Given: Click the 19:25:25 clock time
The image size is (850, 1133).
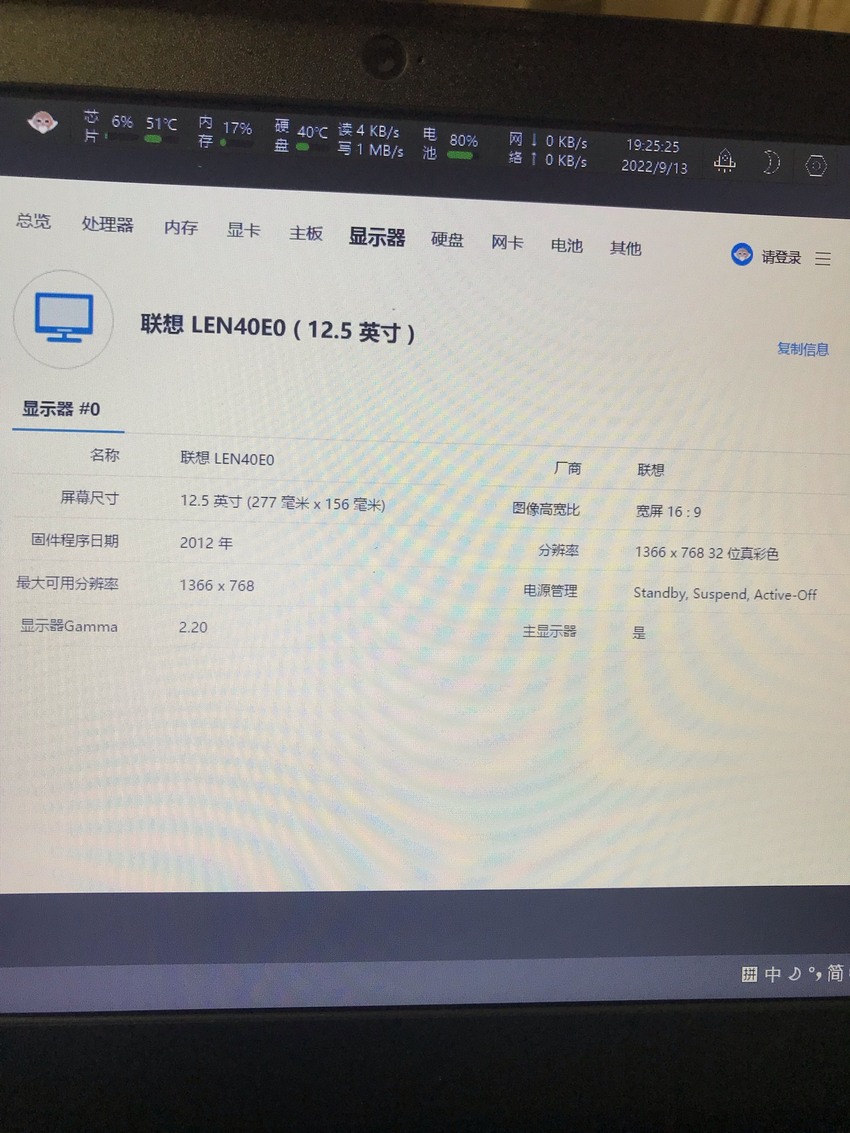Looking at the screenshot, I should (x=653, y=146).
